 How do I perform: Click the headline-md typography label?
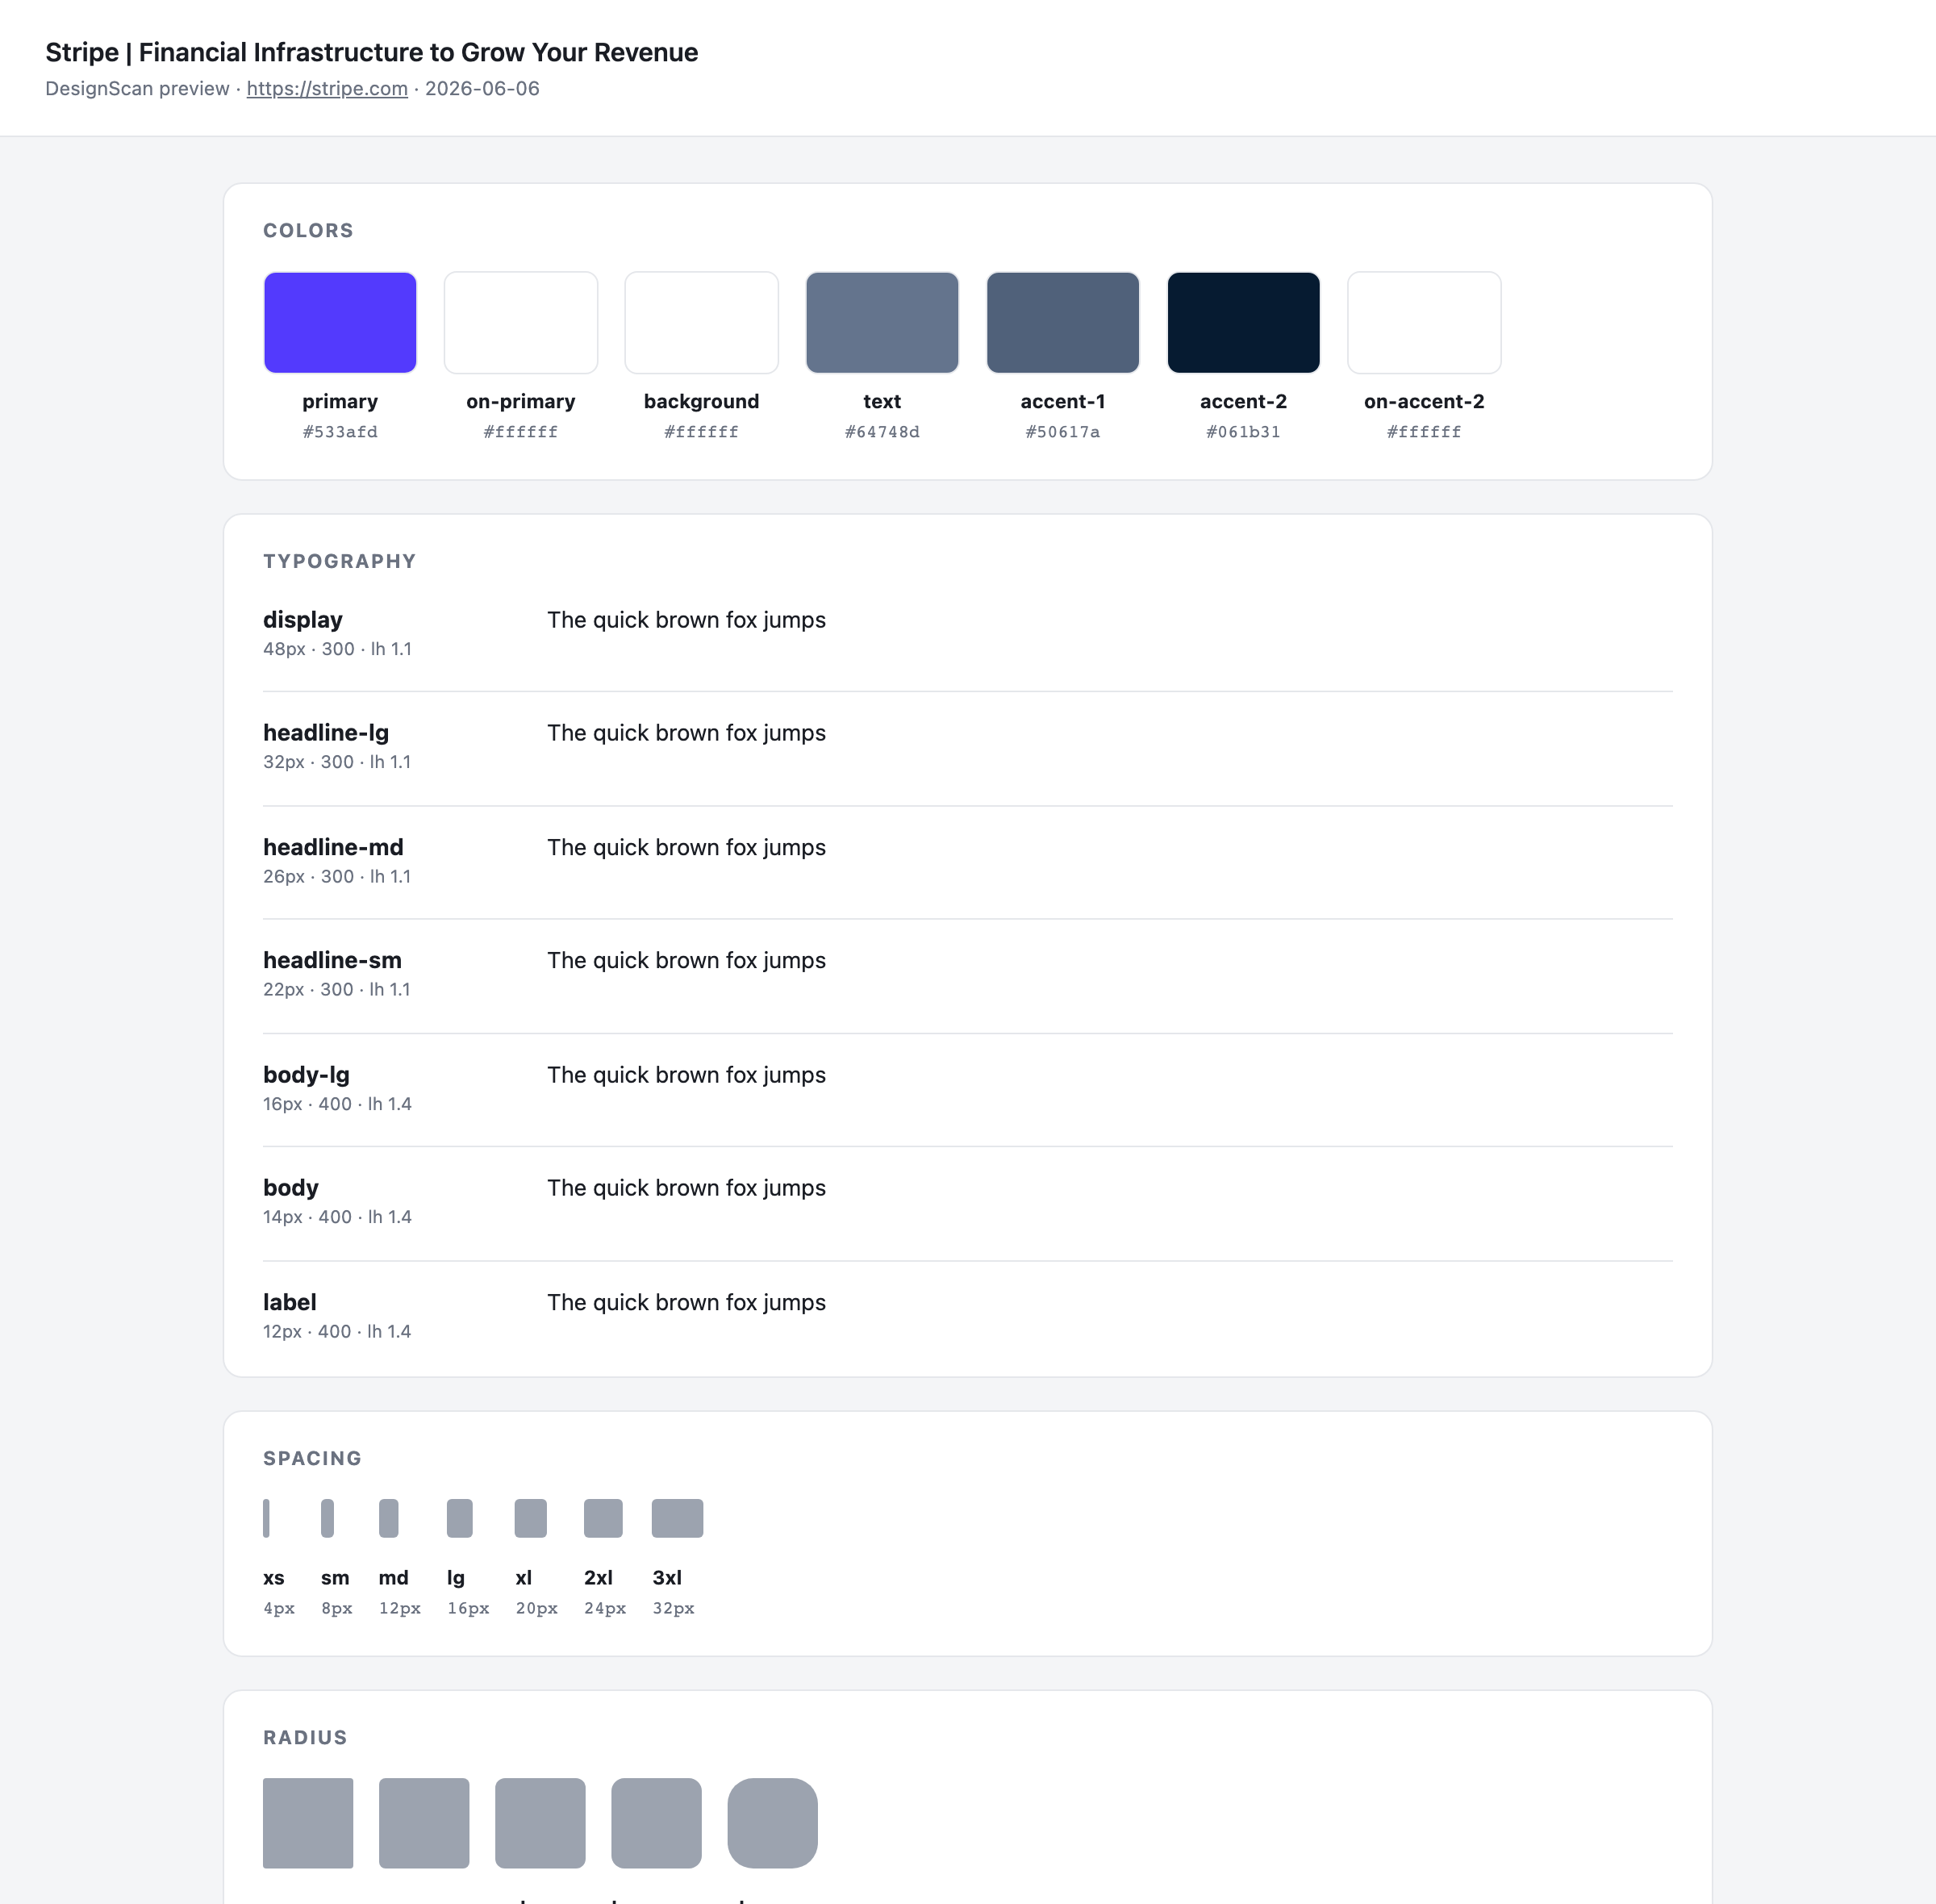(333, 847)
